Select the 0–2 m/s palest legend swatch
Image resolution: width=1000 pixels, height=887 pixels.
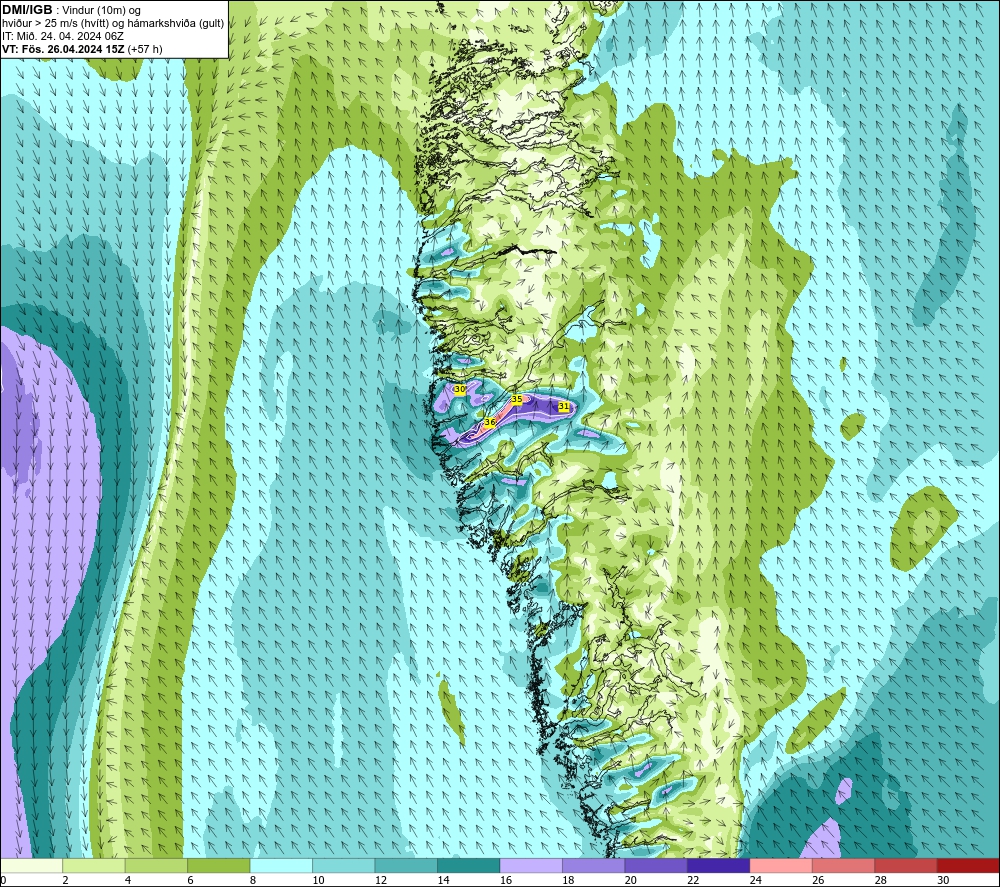pyautogui.click(x=31, y=865)
